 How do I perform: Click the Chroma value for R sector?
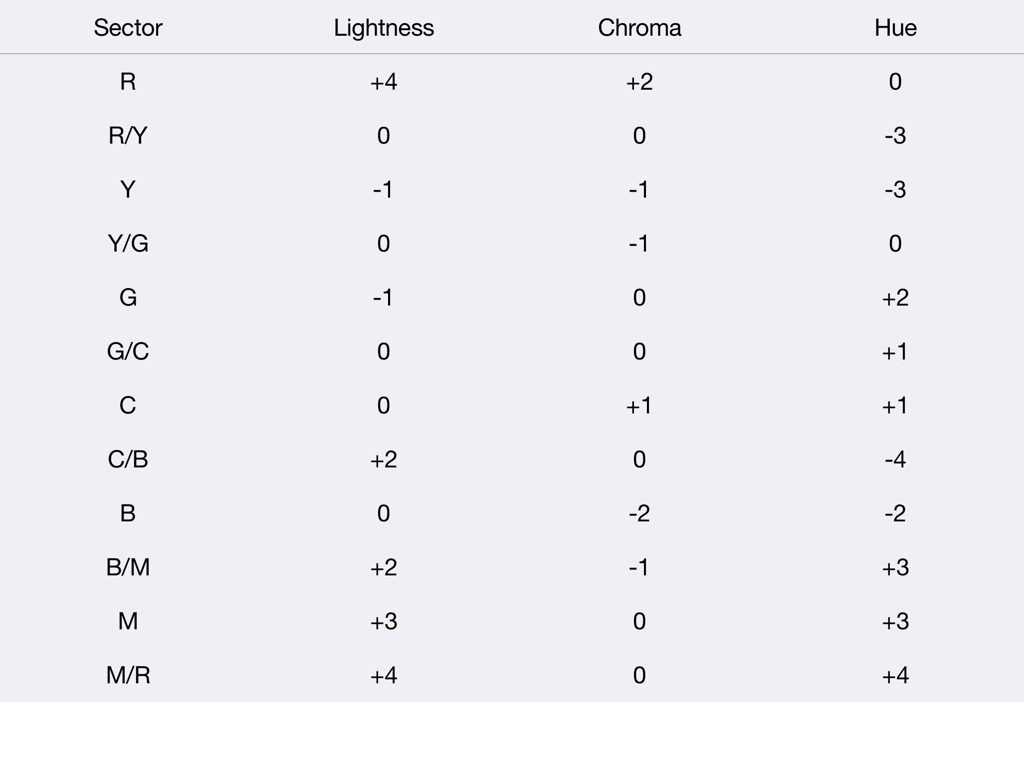pyautogui.click(x=639, y=82)
